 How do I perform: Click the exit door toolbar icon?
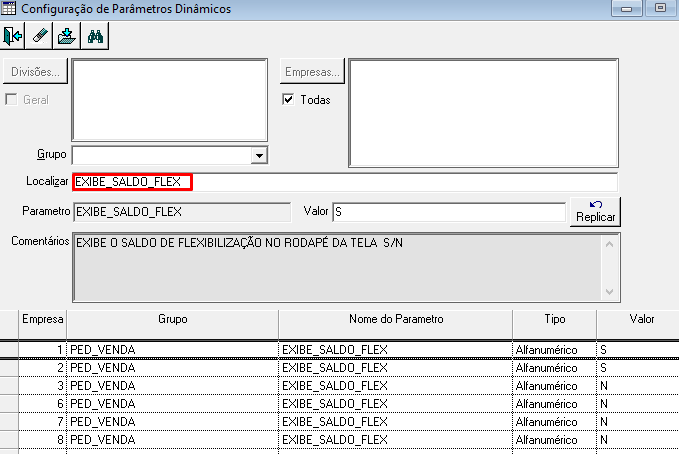click(x=13, y=36)
